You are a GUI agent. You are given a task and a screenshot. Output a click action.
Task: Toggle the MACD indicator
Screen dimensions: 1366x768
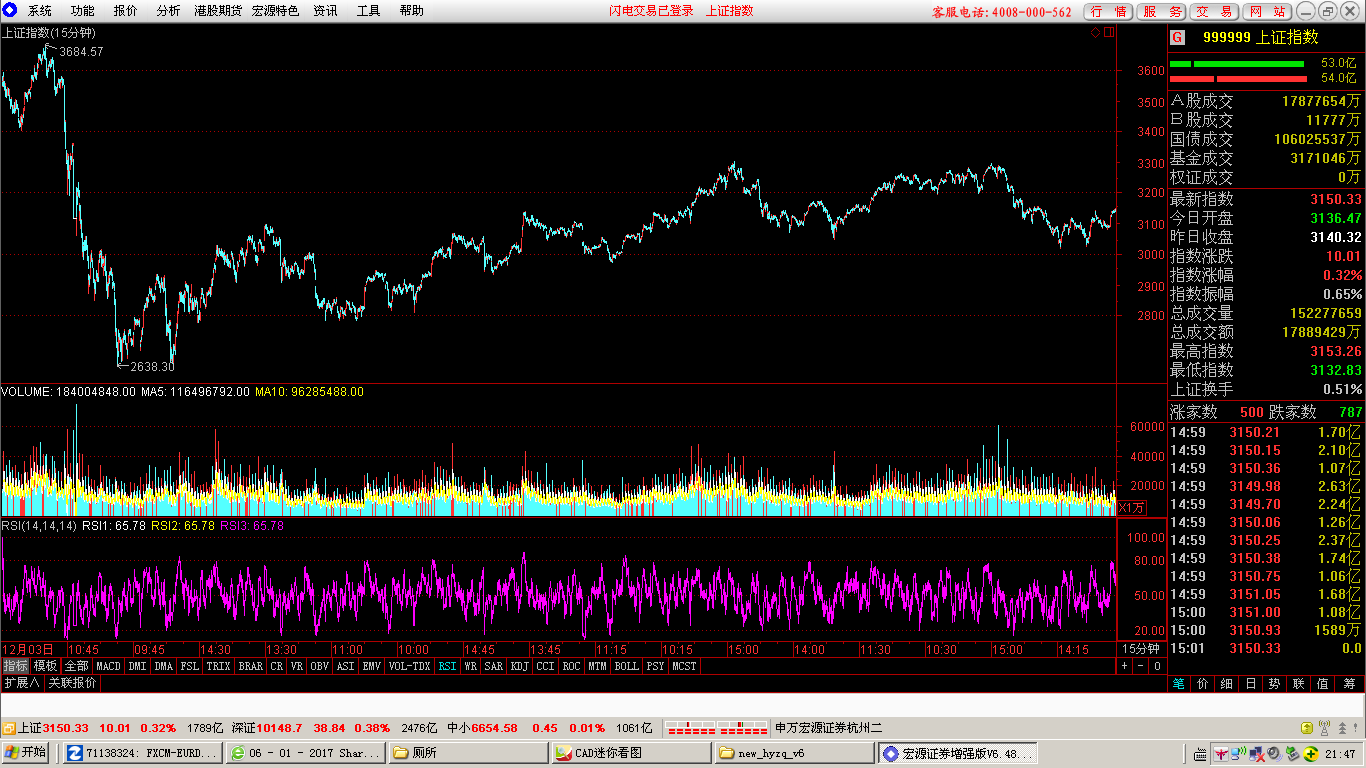click(x=108, y=666)
